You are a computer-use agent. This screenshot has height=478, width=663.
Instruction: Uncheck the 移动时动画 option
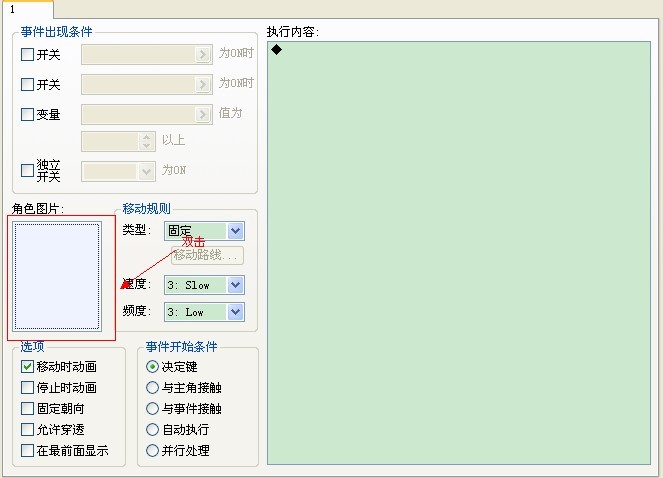pyautogui.click(x=27, y=366)
